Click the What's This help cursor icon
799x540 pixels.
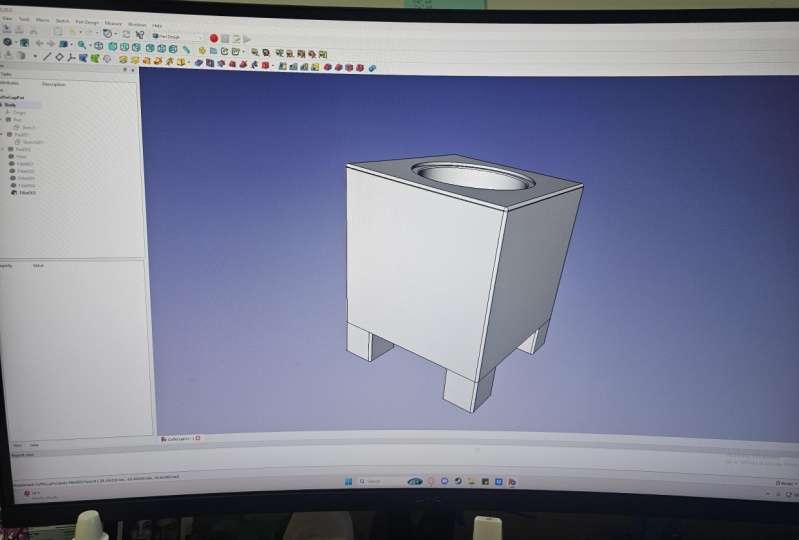pyautogui.click(x=139, y=35)
